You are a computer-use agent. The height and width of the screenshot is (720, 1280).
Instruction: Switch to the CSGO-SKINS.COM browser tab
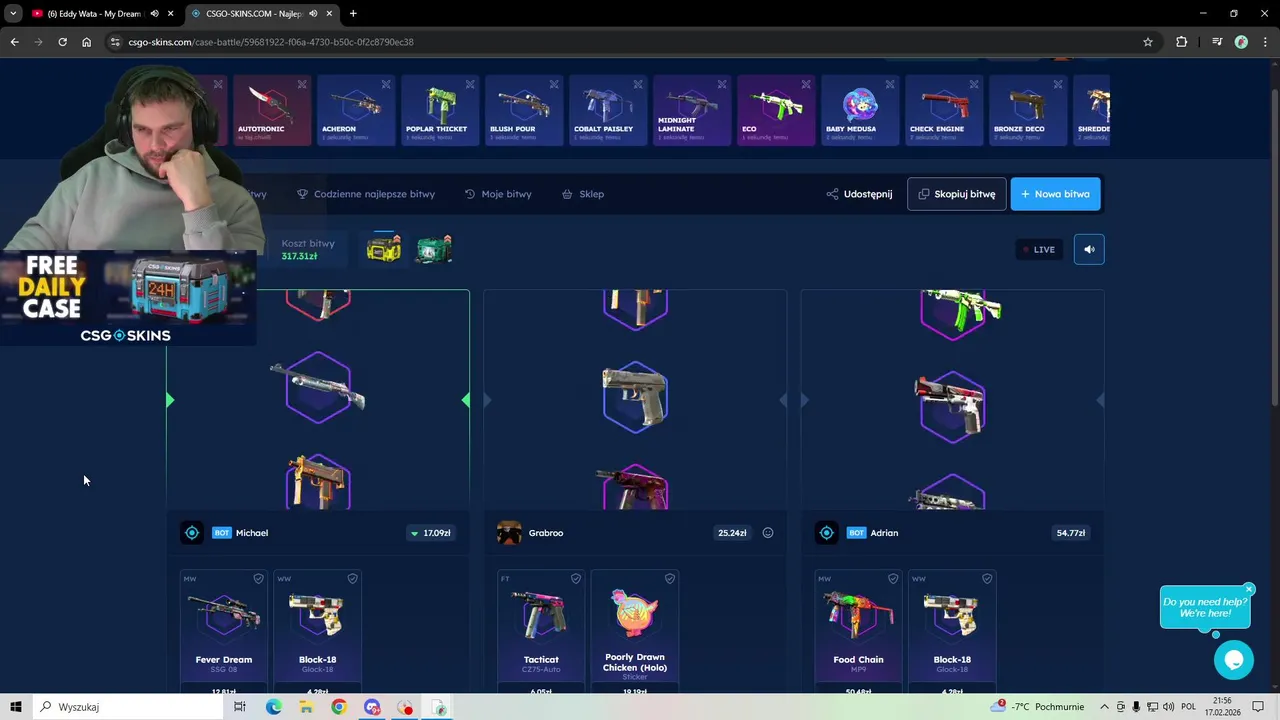pos(262,14)
